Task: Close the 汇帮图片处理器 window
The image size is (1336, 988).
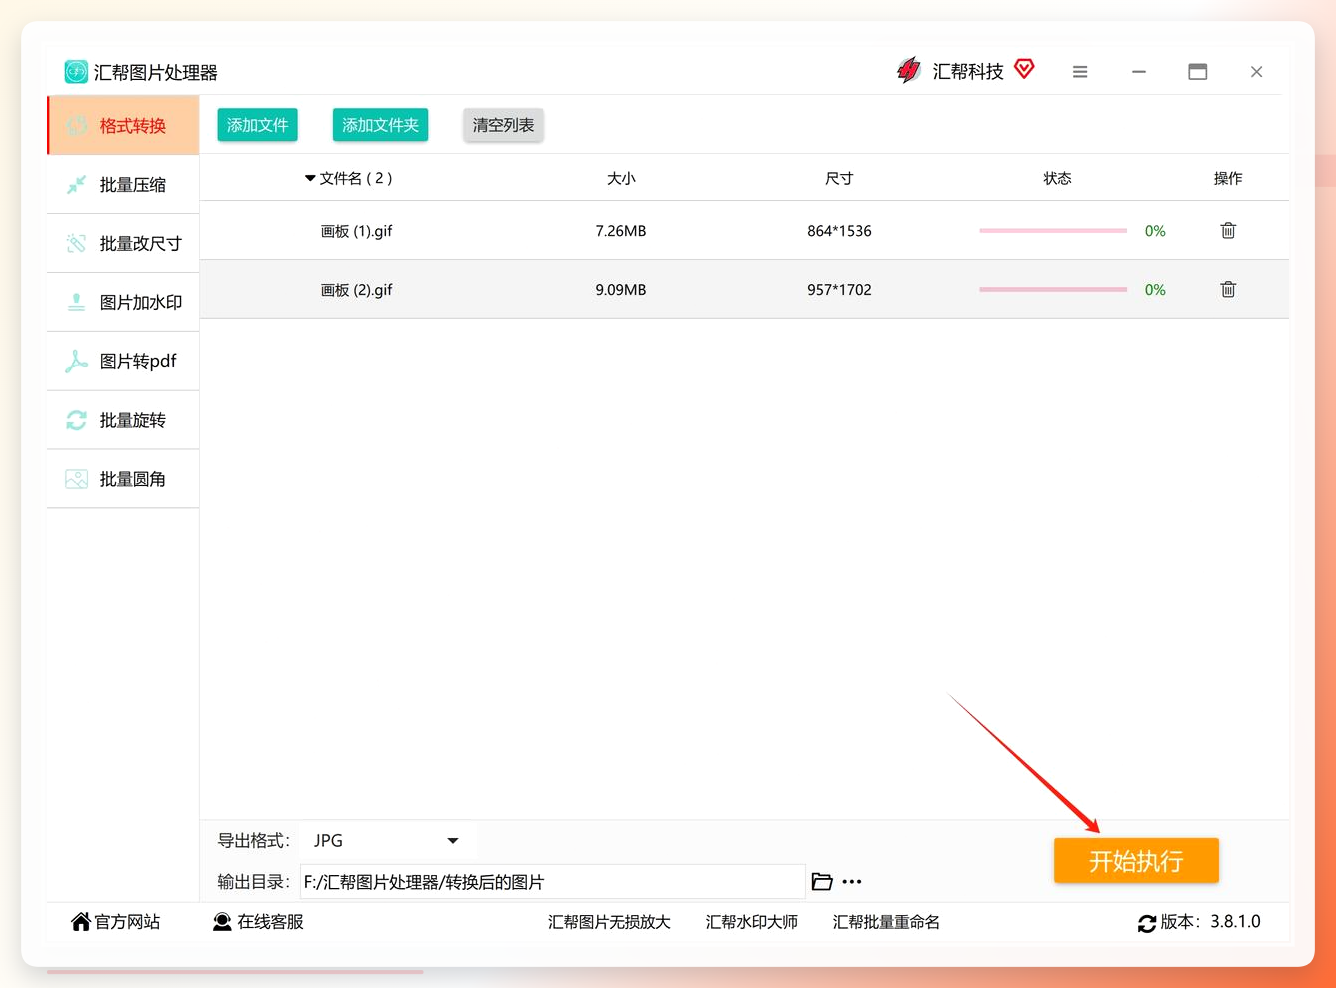Action: (x=1257, y=72)
